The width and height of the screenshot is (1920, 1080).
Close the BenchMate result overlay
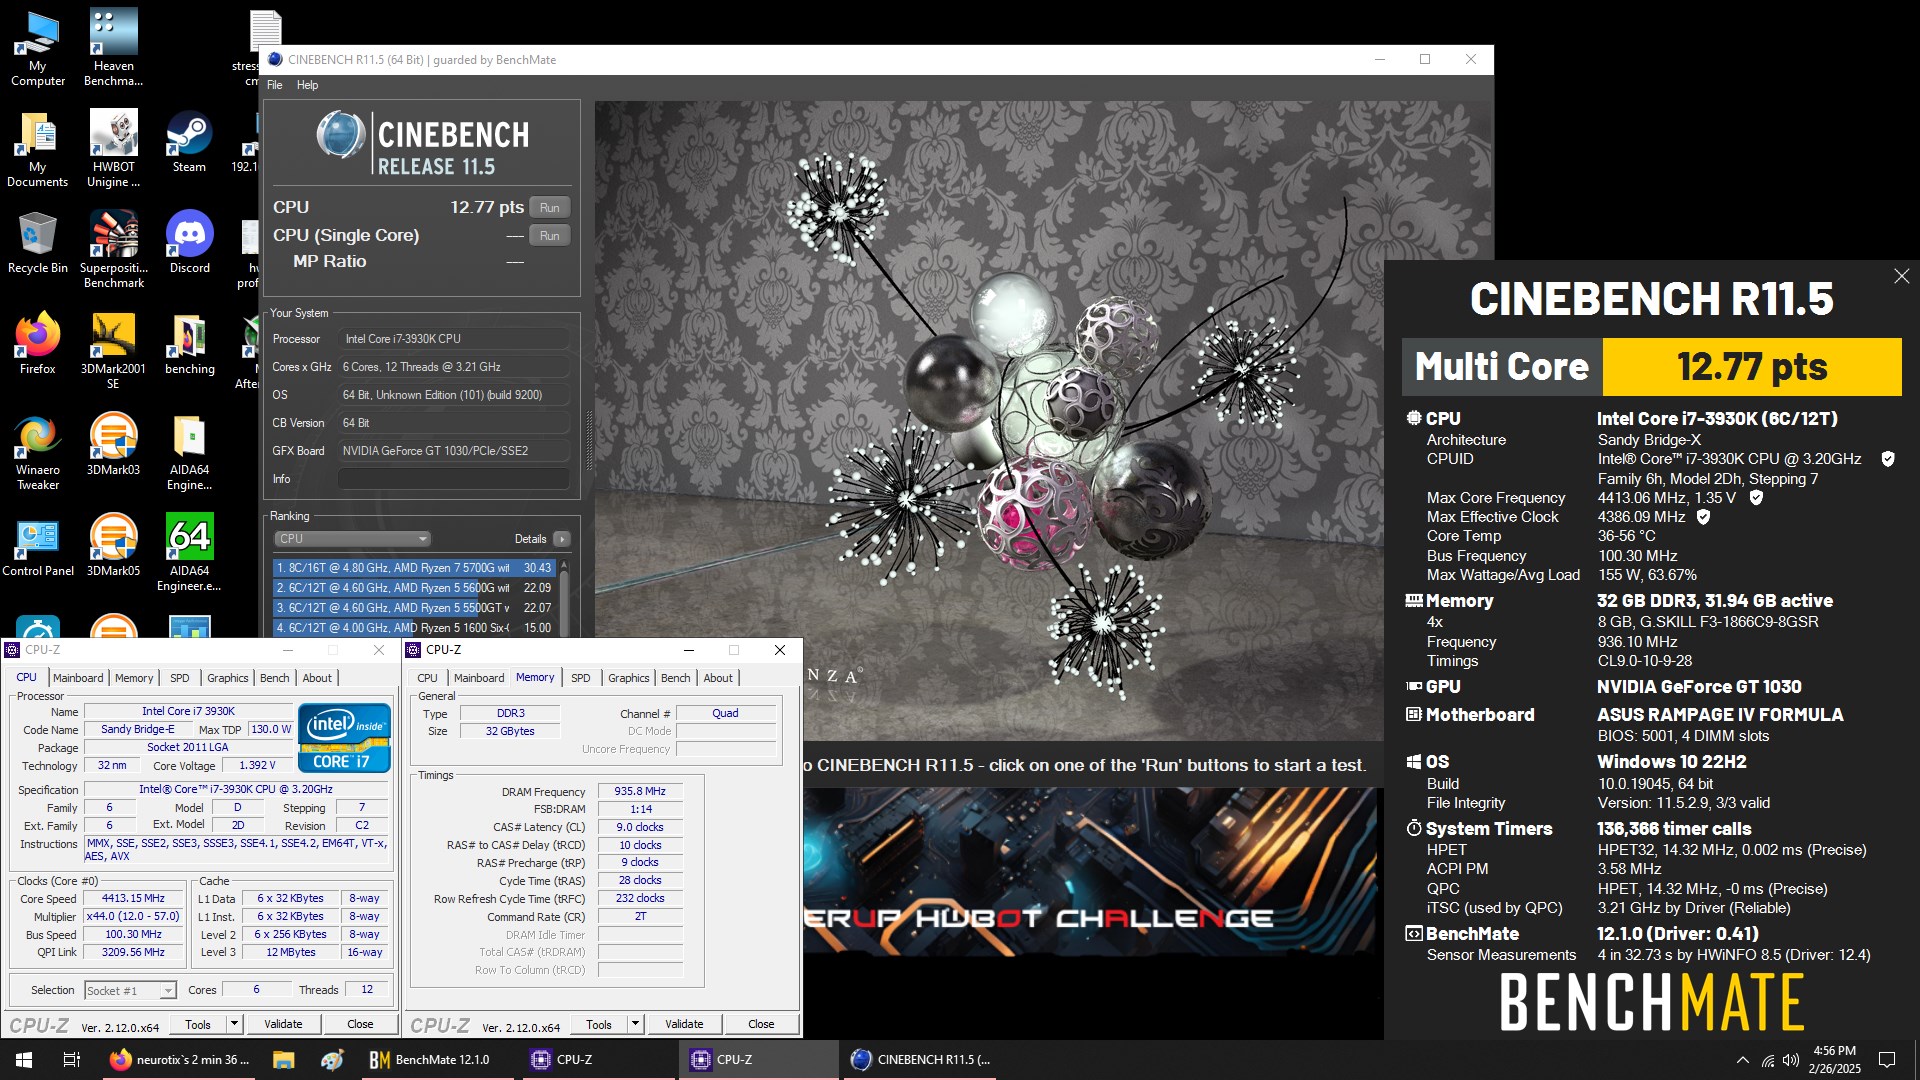click(x=1901, y=276)
